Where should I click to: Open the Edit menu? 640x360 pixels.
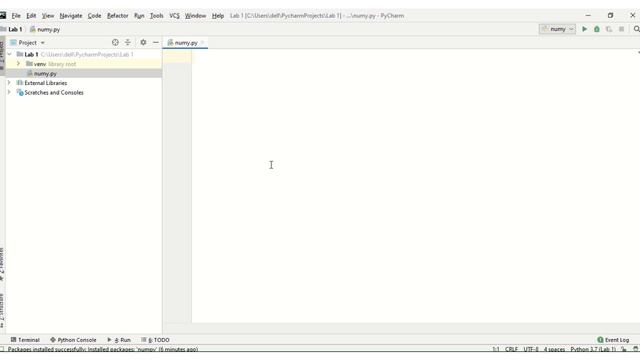tap(31, 16)
